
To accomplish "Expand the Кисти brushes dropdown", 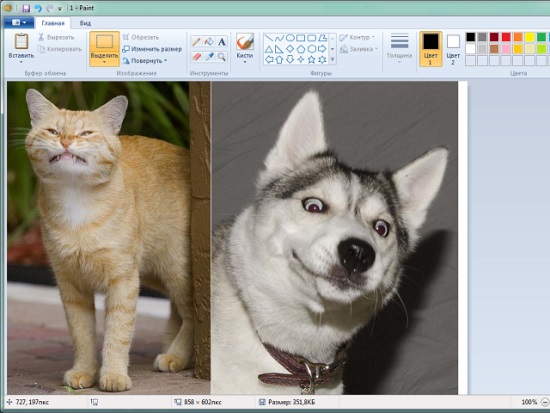I will (245, 62).
